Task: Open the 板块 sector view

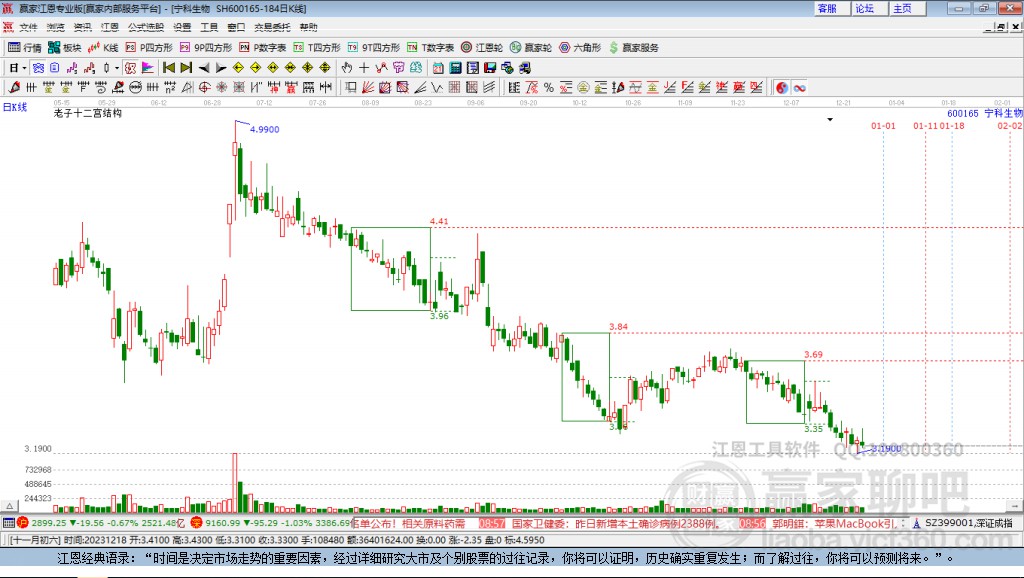Action: pos(65,47)
